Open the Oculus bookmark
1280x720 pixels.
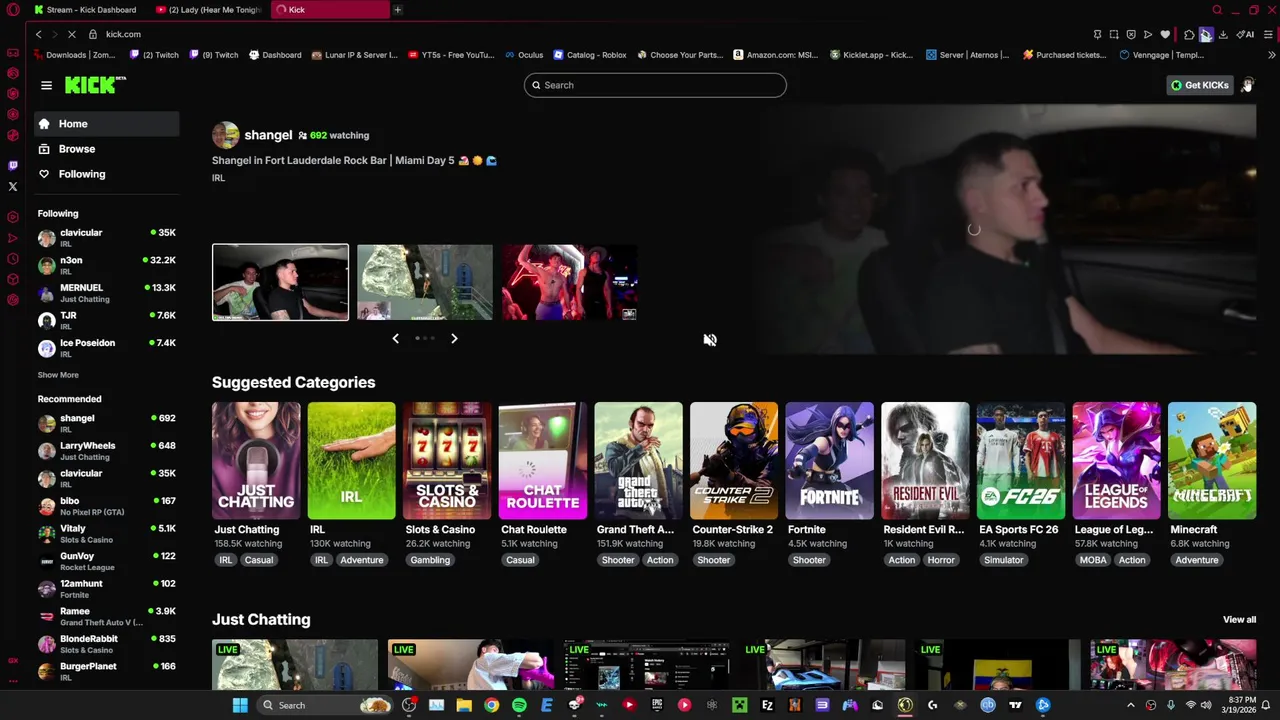tap(524, 55)
